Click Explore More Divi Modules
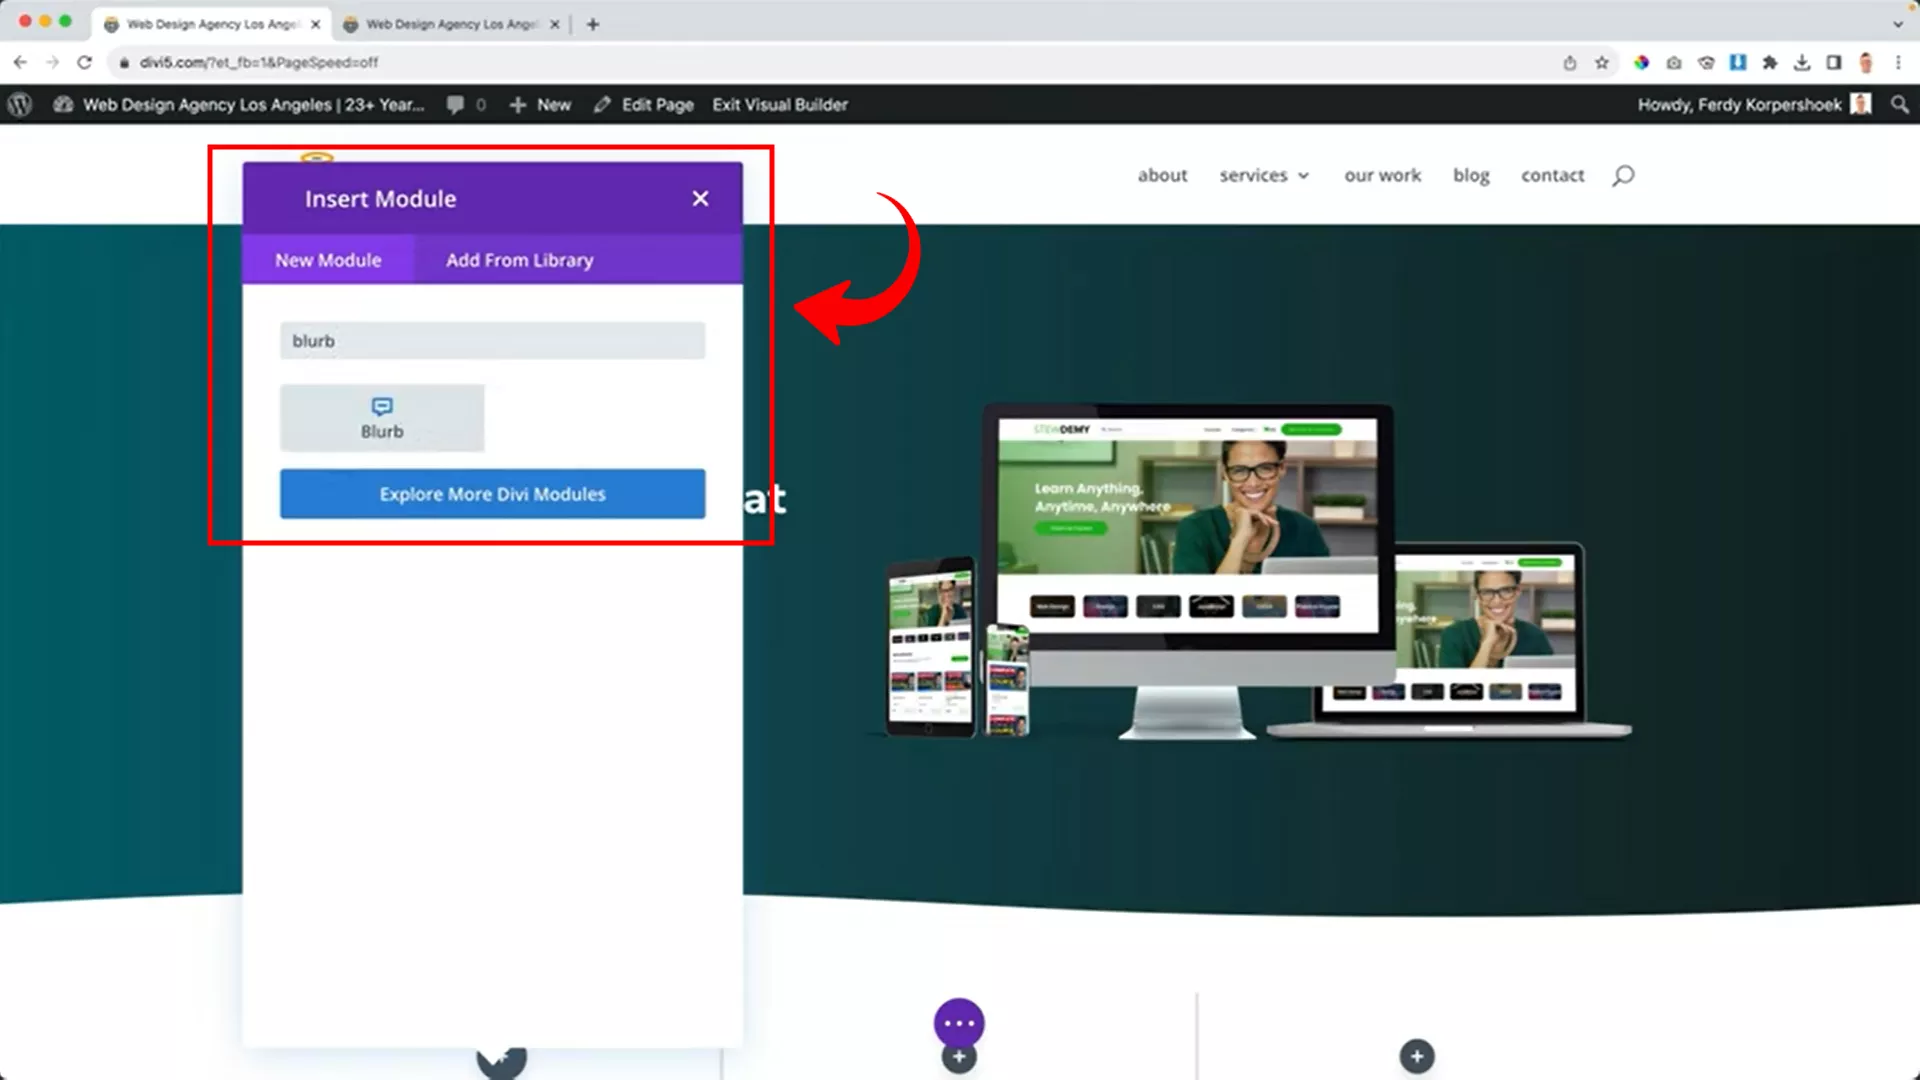 [x=492, y=493]
